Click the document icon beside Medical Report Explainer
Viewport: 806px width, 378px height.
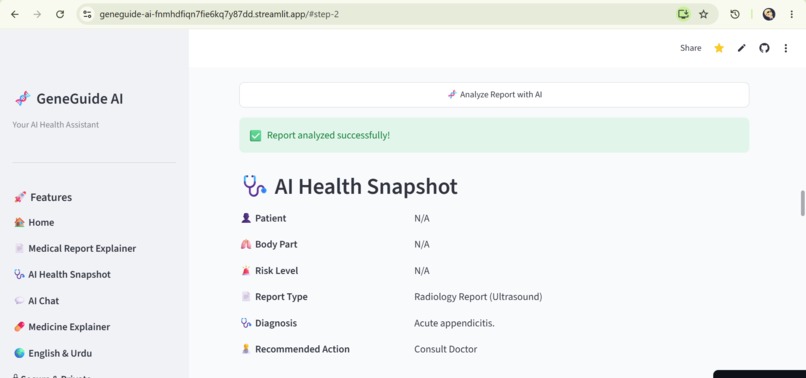click(x=20, y=248)
